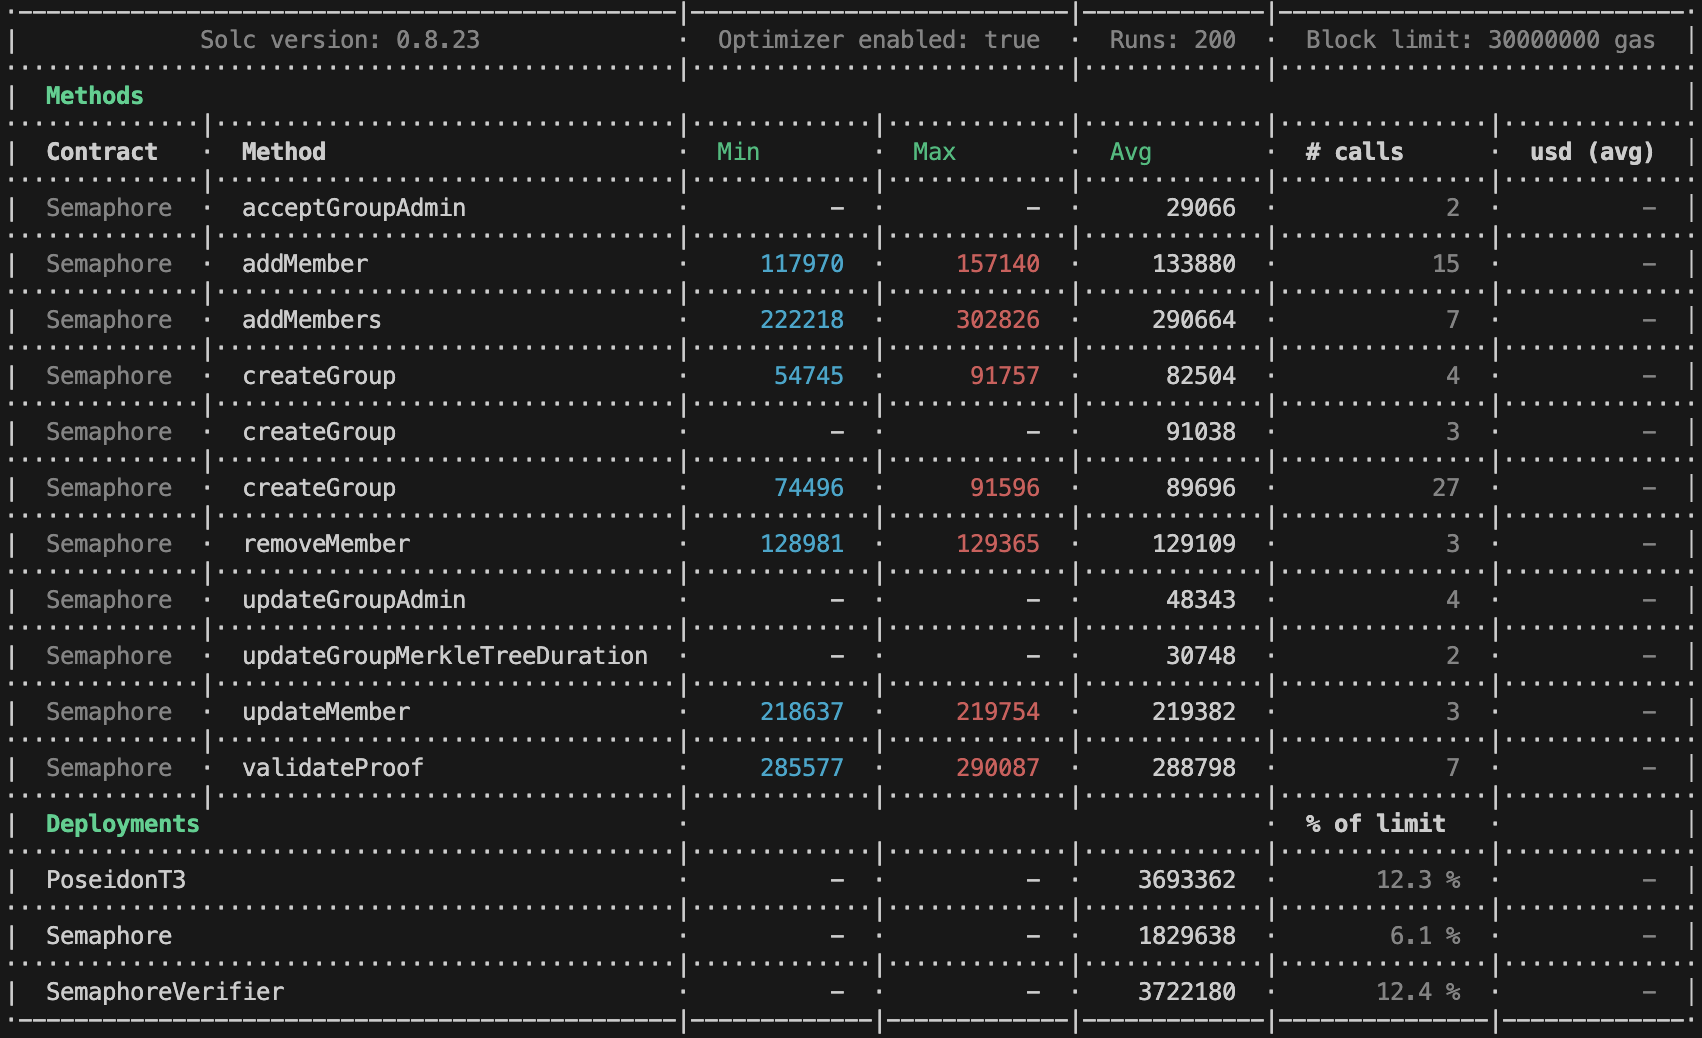Click the 'Method' column header

pyautogui.click(x=284, y=152)
